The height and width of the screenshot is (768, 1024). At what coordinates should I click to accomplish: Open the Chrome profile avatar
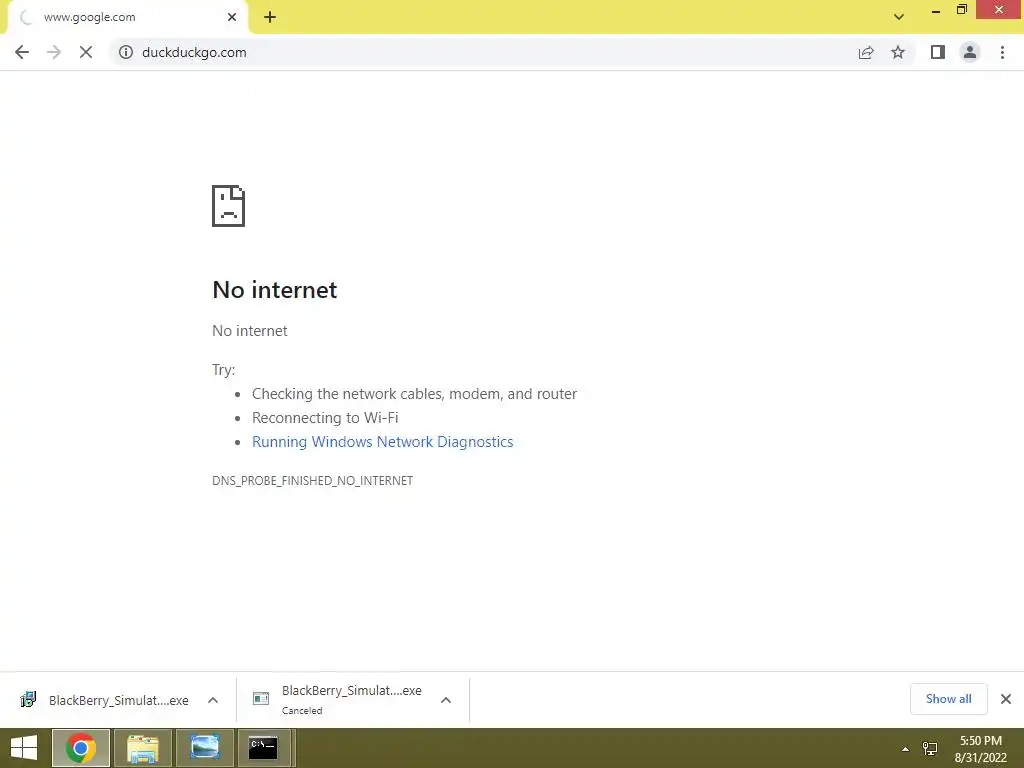click(970, 52)
